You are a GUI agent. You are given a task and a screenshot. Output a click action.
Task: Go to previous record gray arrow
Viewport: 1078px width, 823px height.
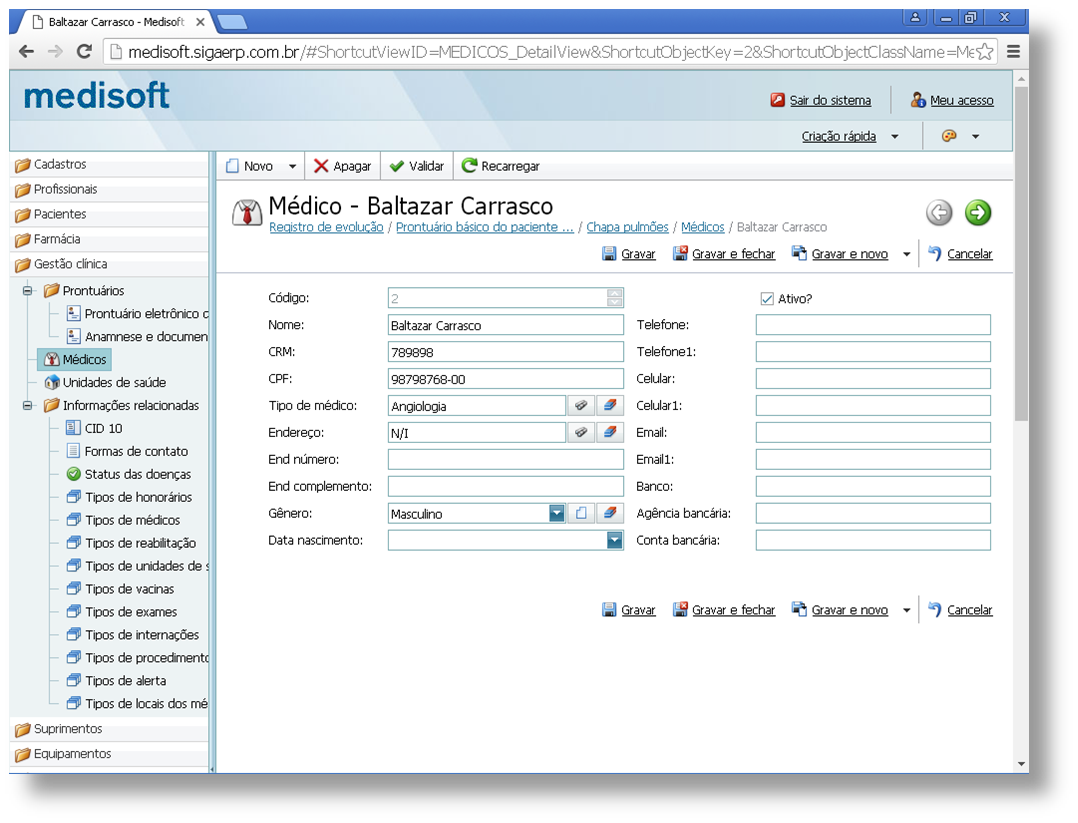pyautogui.click(x=939, y=212)
